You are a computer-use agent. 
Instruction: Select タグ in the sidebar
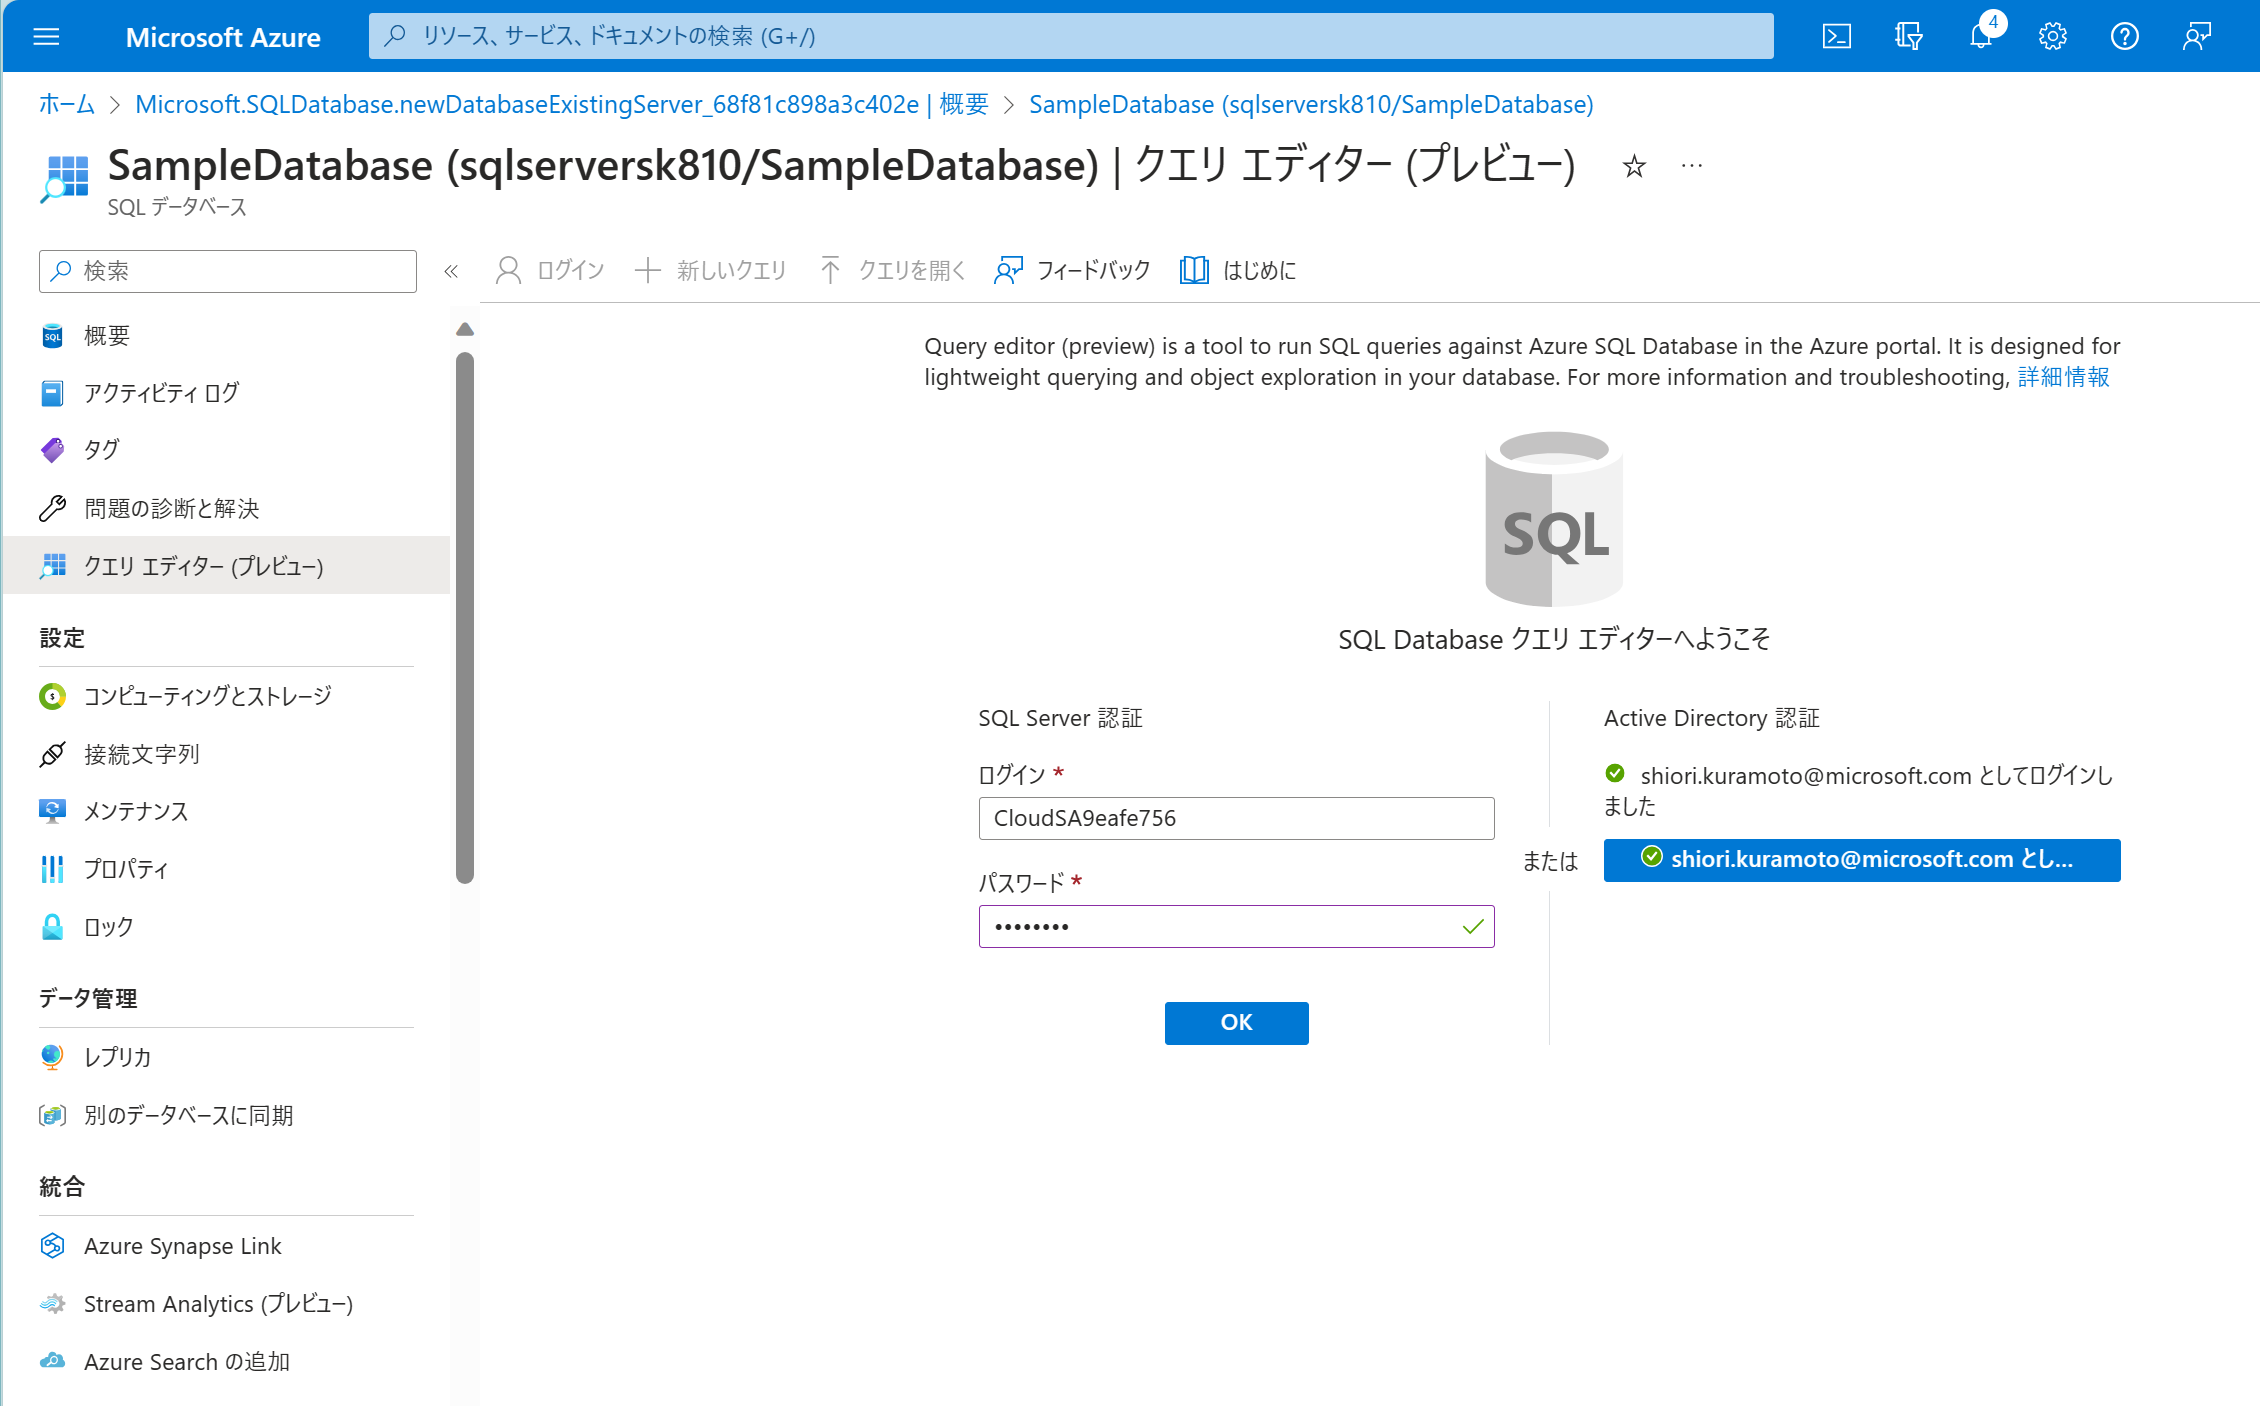pyautogui.click(x=101, y=449)
